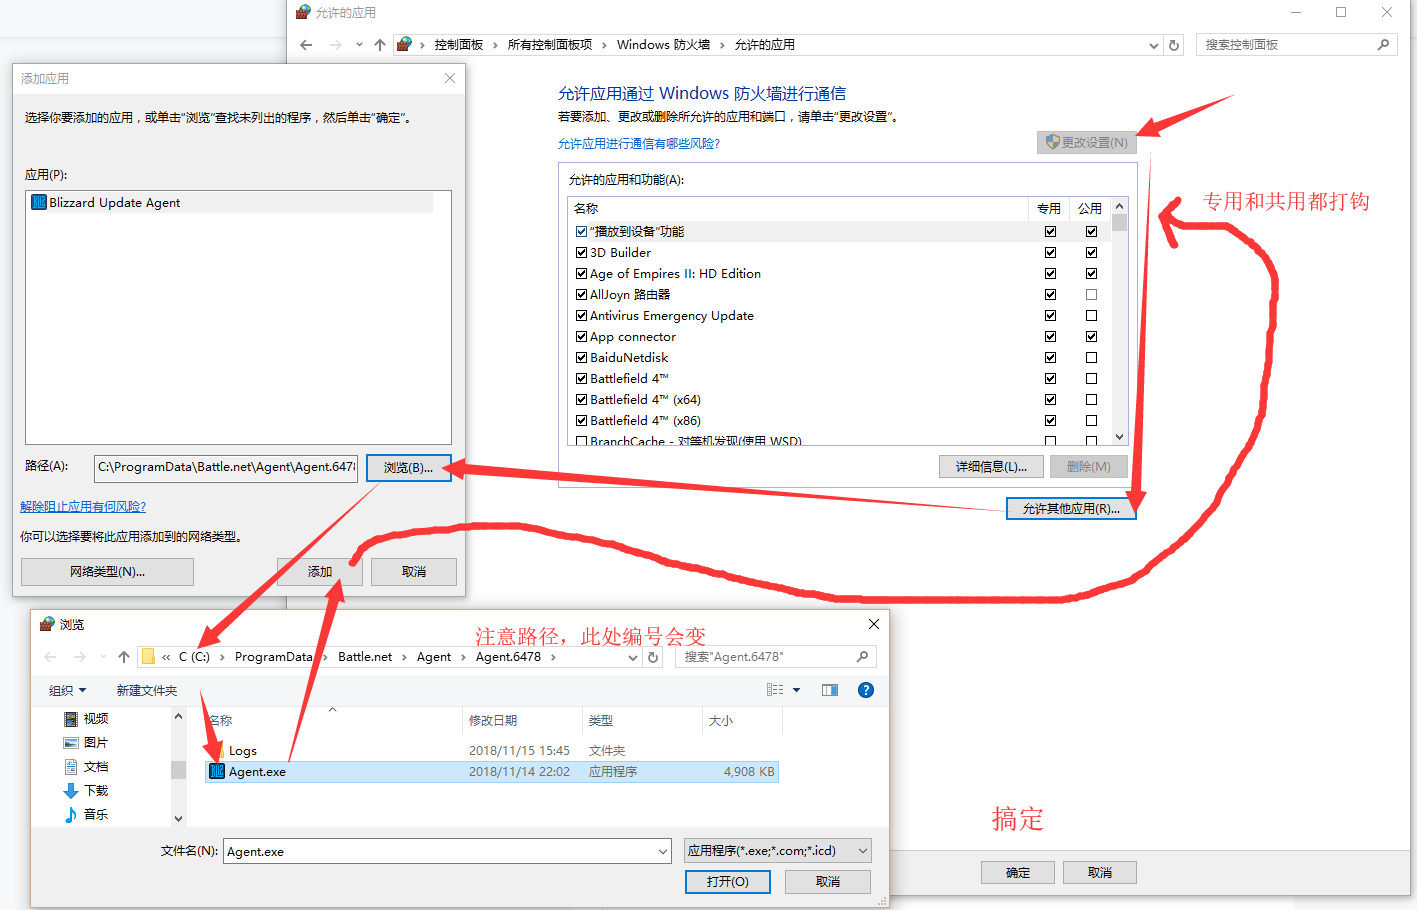The height and width of the screenshot is (910, 1417).
Task: Expand chevron after Agent.6478 in path
Action: point(553,657)
